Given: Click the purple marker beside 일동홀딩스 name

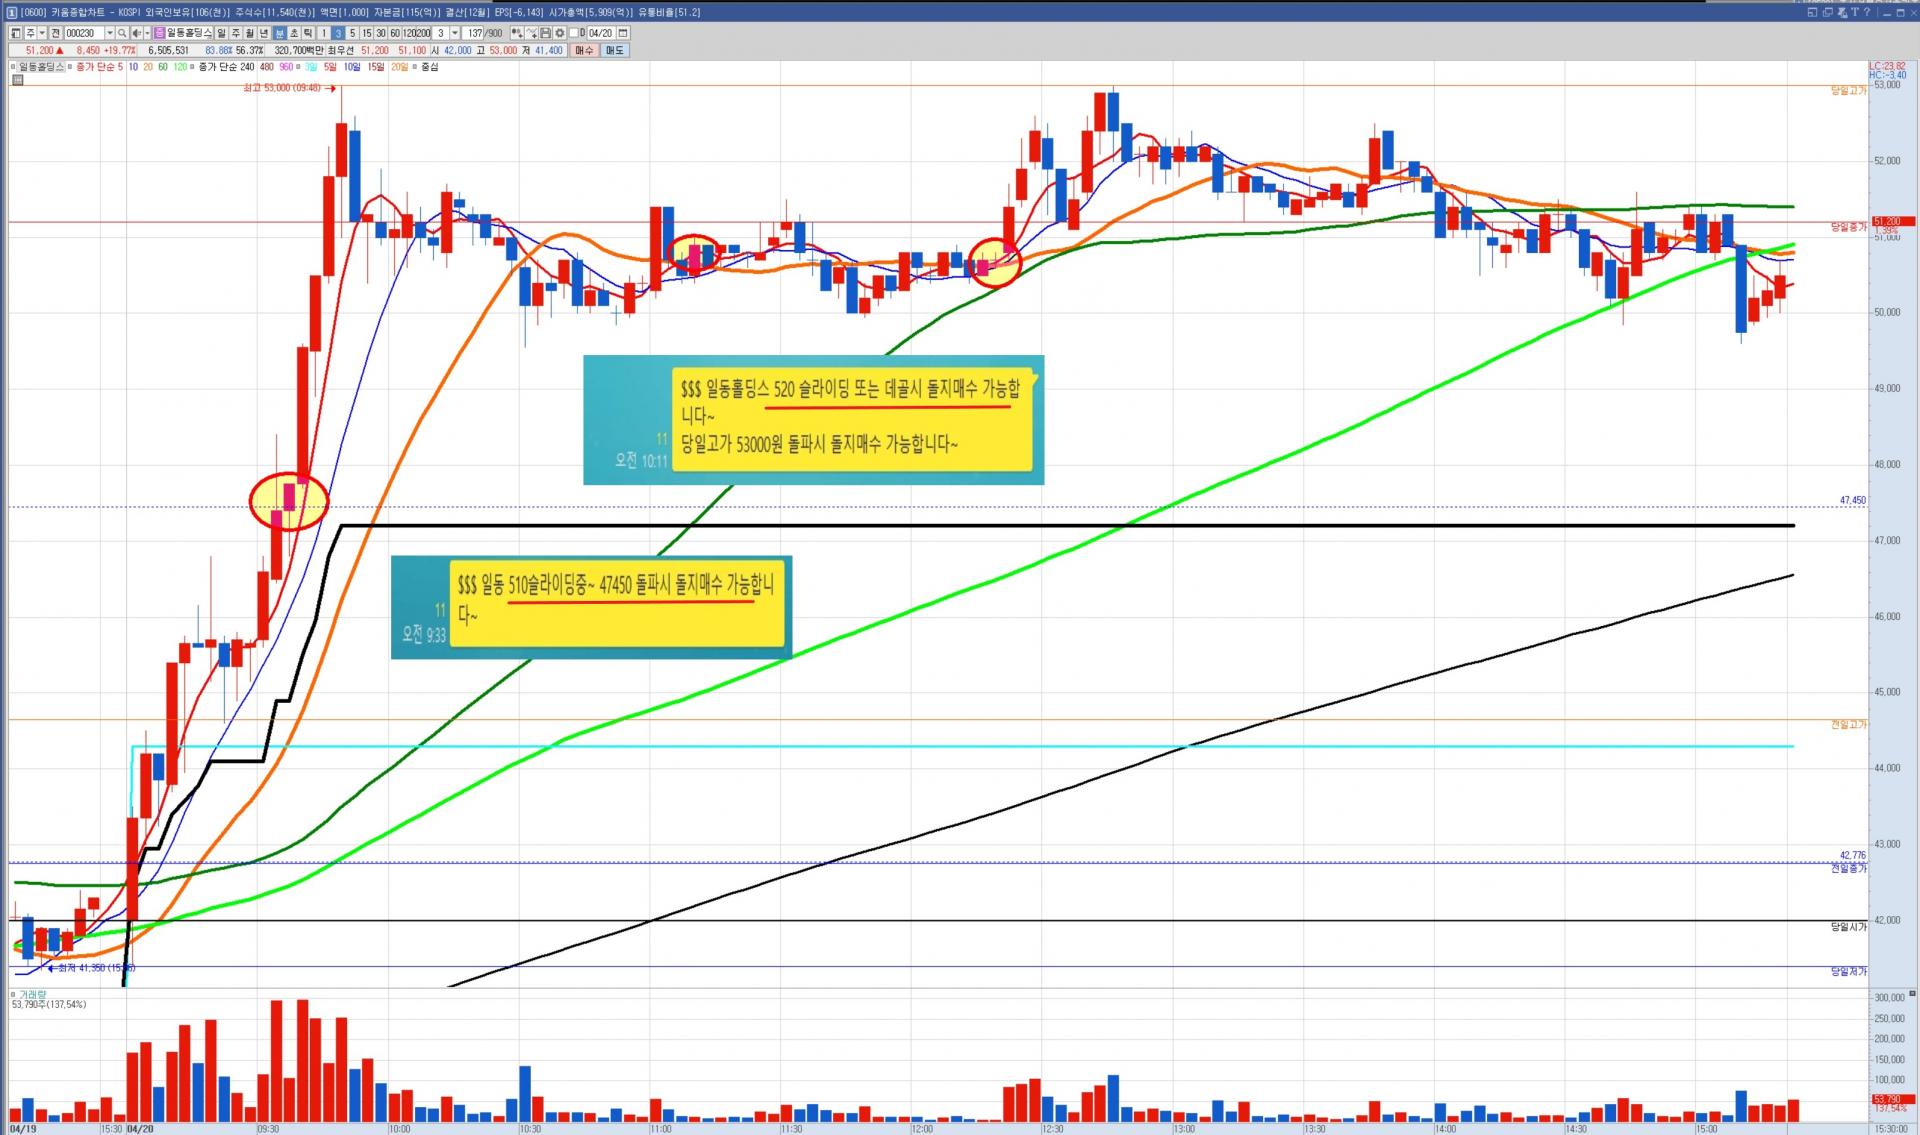Looking at the screenshot, I should pyautogui.click(x=160, y=33).
